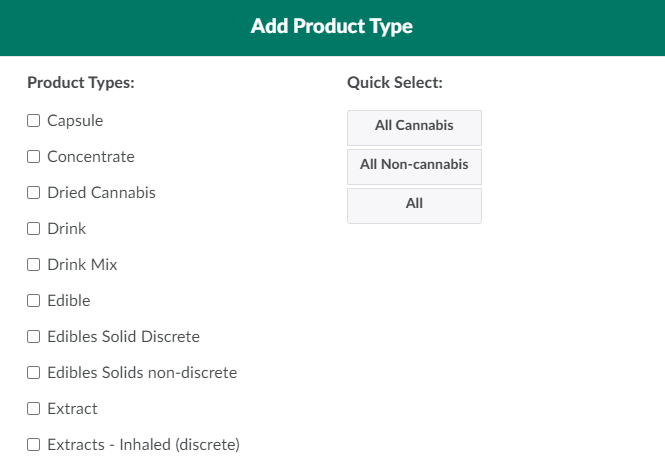Click the Drink Mix label text
The width and height of the screenshot is (665, 462).
[x=82, y=265]
